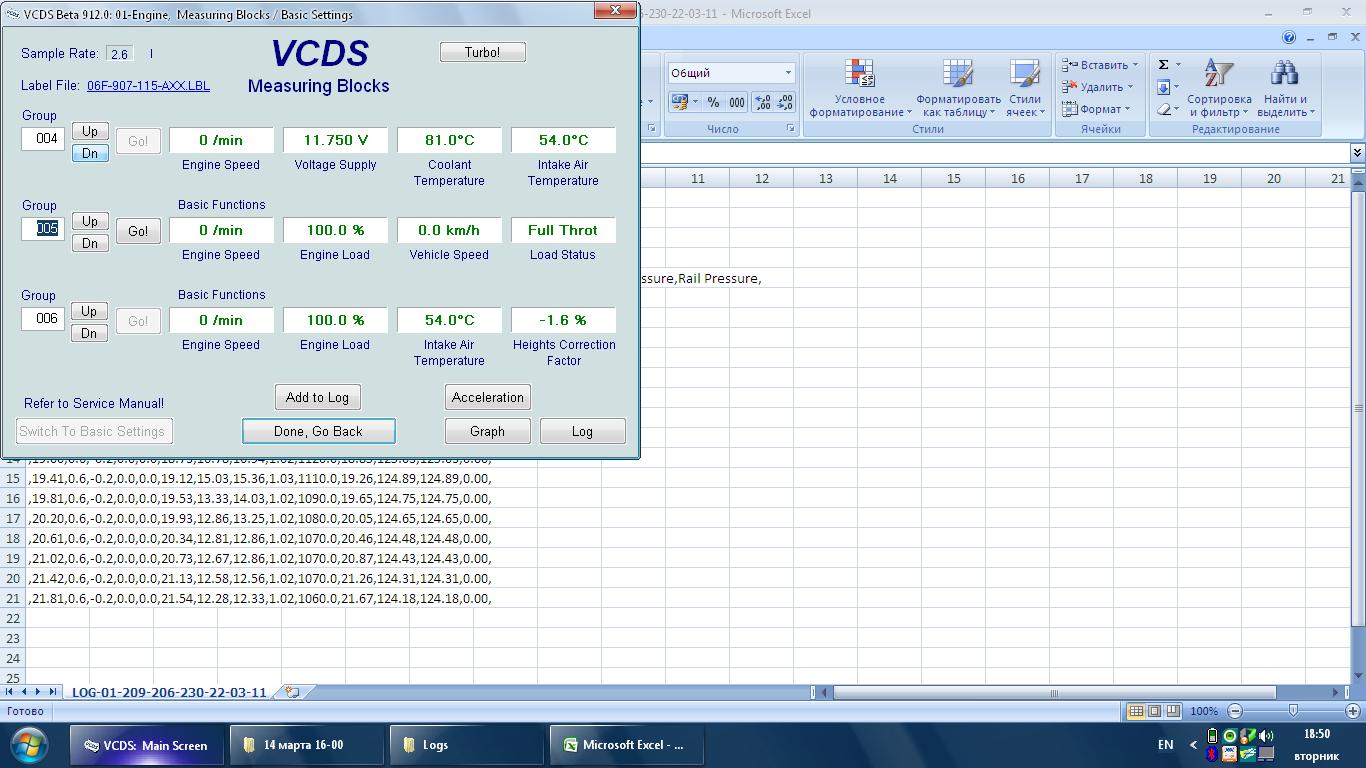Adjust the Excel zoom slider
This screenshot has width=1366, height=768.
coord(1293,711)
